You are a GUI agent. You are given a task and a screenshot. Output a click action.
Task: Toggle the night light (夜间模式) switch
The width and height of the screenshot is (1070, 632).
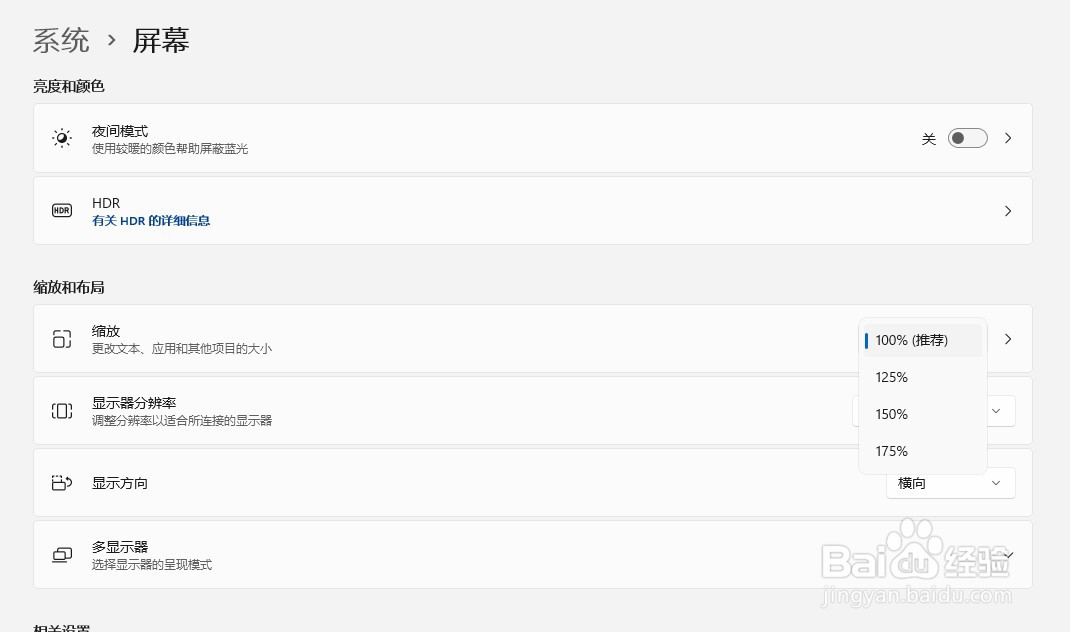click(x=967, y=139)
